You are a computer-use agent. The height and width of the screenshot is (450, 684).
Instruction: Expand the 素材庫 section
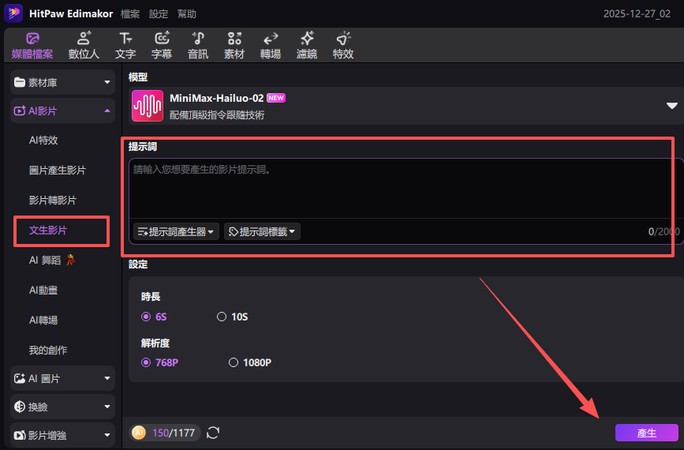coord(62,82)
